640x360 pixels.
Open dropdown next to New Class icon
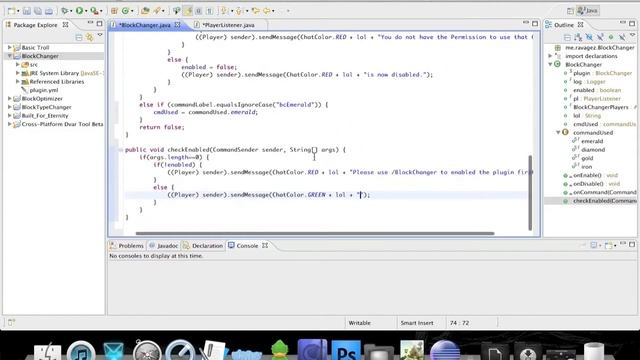(x=132, y=11)
